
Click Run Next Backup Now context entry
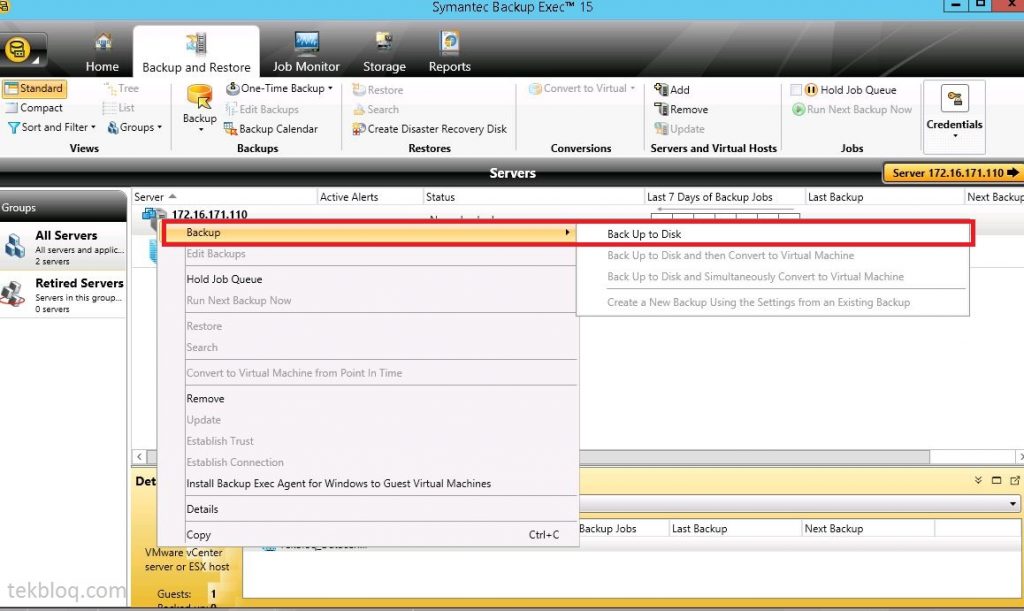[x=238, y=301]
